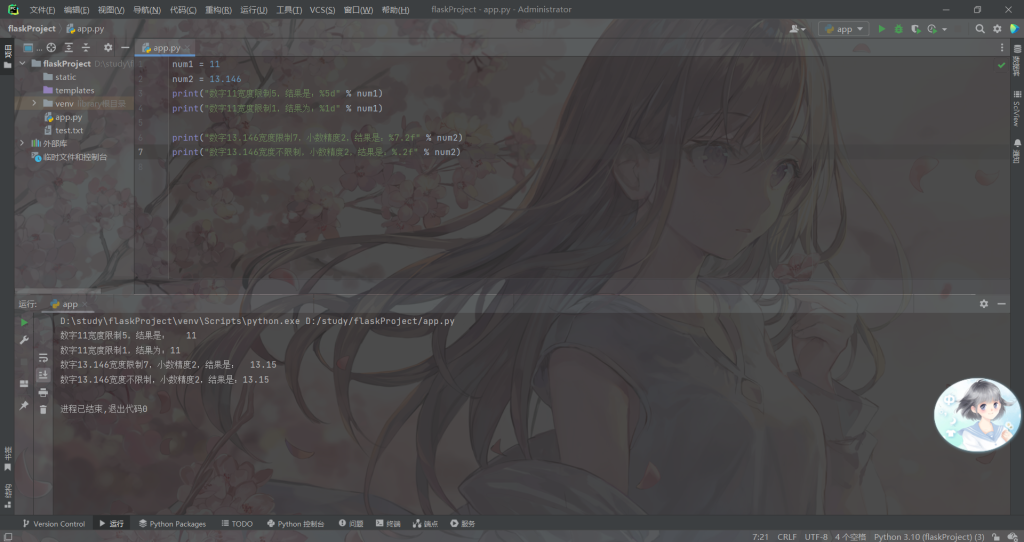Select test.txt in the project tree
1024x542 pixels.
(x=68, y=130)
